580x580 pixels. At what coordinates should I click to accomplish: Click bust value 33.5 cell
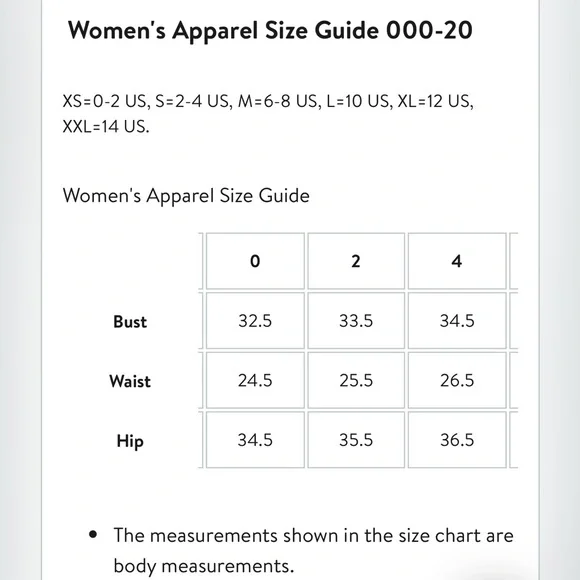tap(356, 321)
